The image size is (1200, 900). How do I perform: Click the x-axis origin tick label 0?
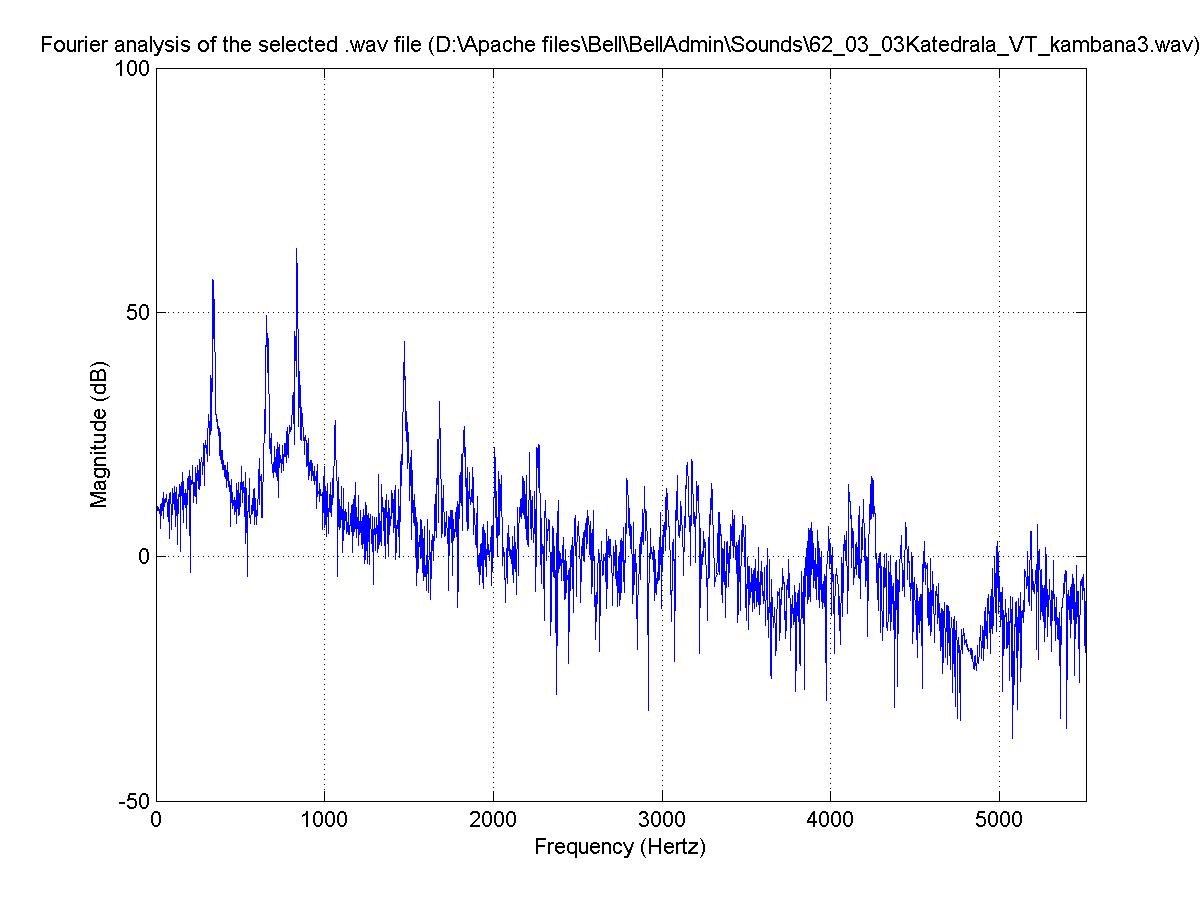point(156,818)
